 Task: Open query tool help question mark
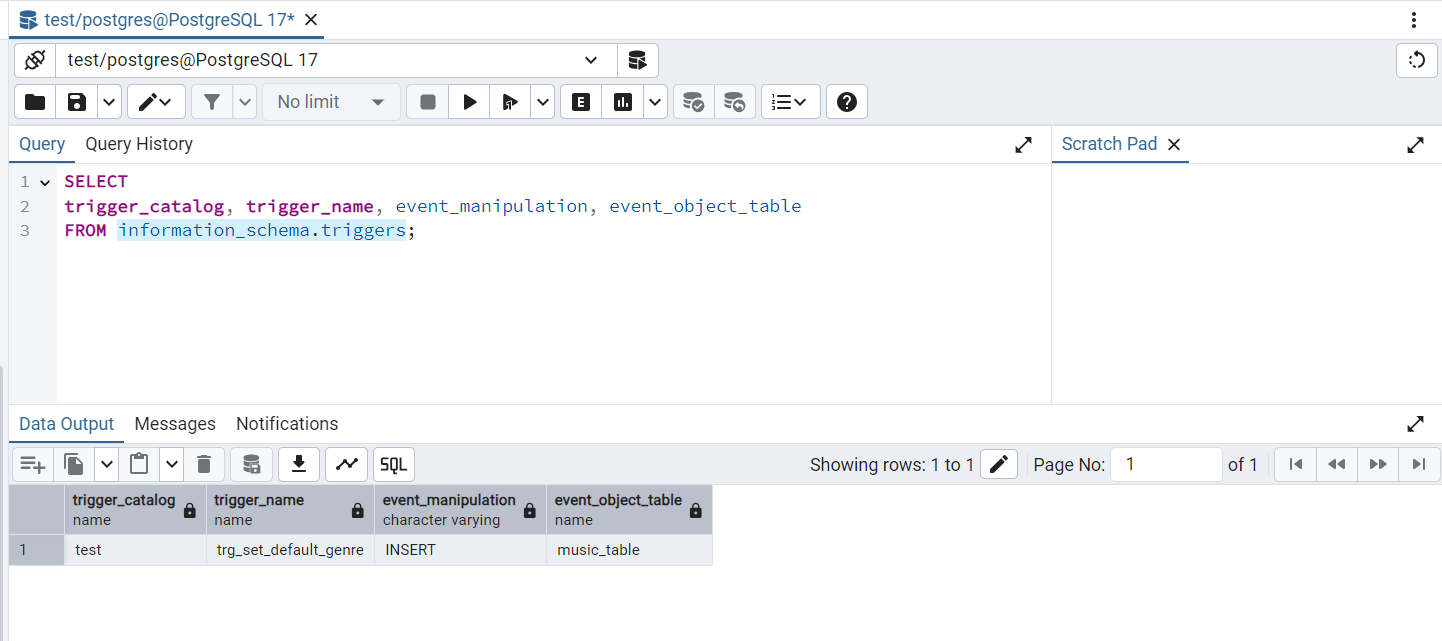pyautogui.click(x=846, y=102)
